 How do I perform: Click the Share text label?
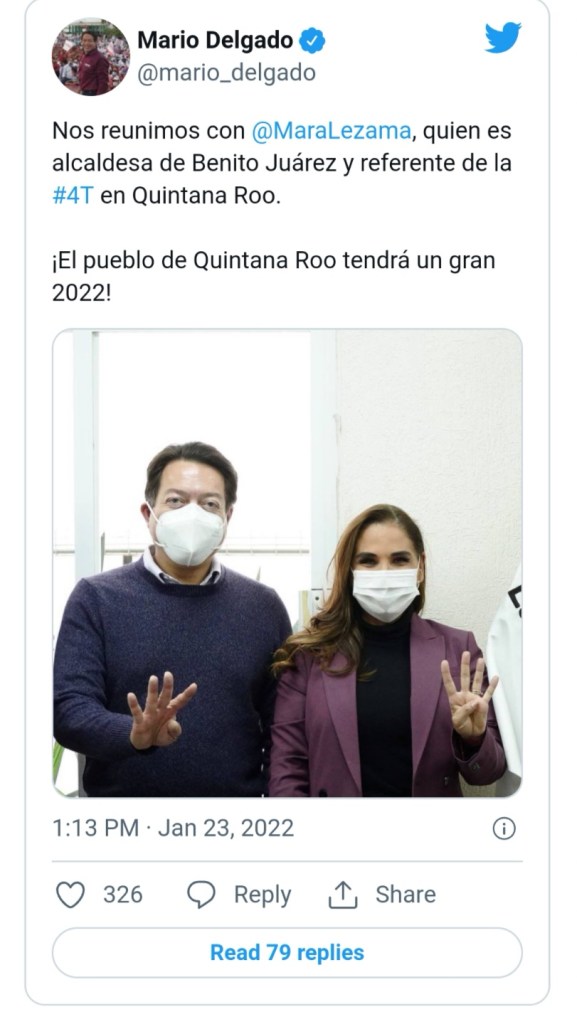pyautogui.click(x=405, y=894)
